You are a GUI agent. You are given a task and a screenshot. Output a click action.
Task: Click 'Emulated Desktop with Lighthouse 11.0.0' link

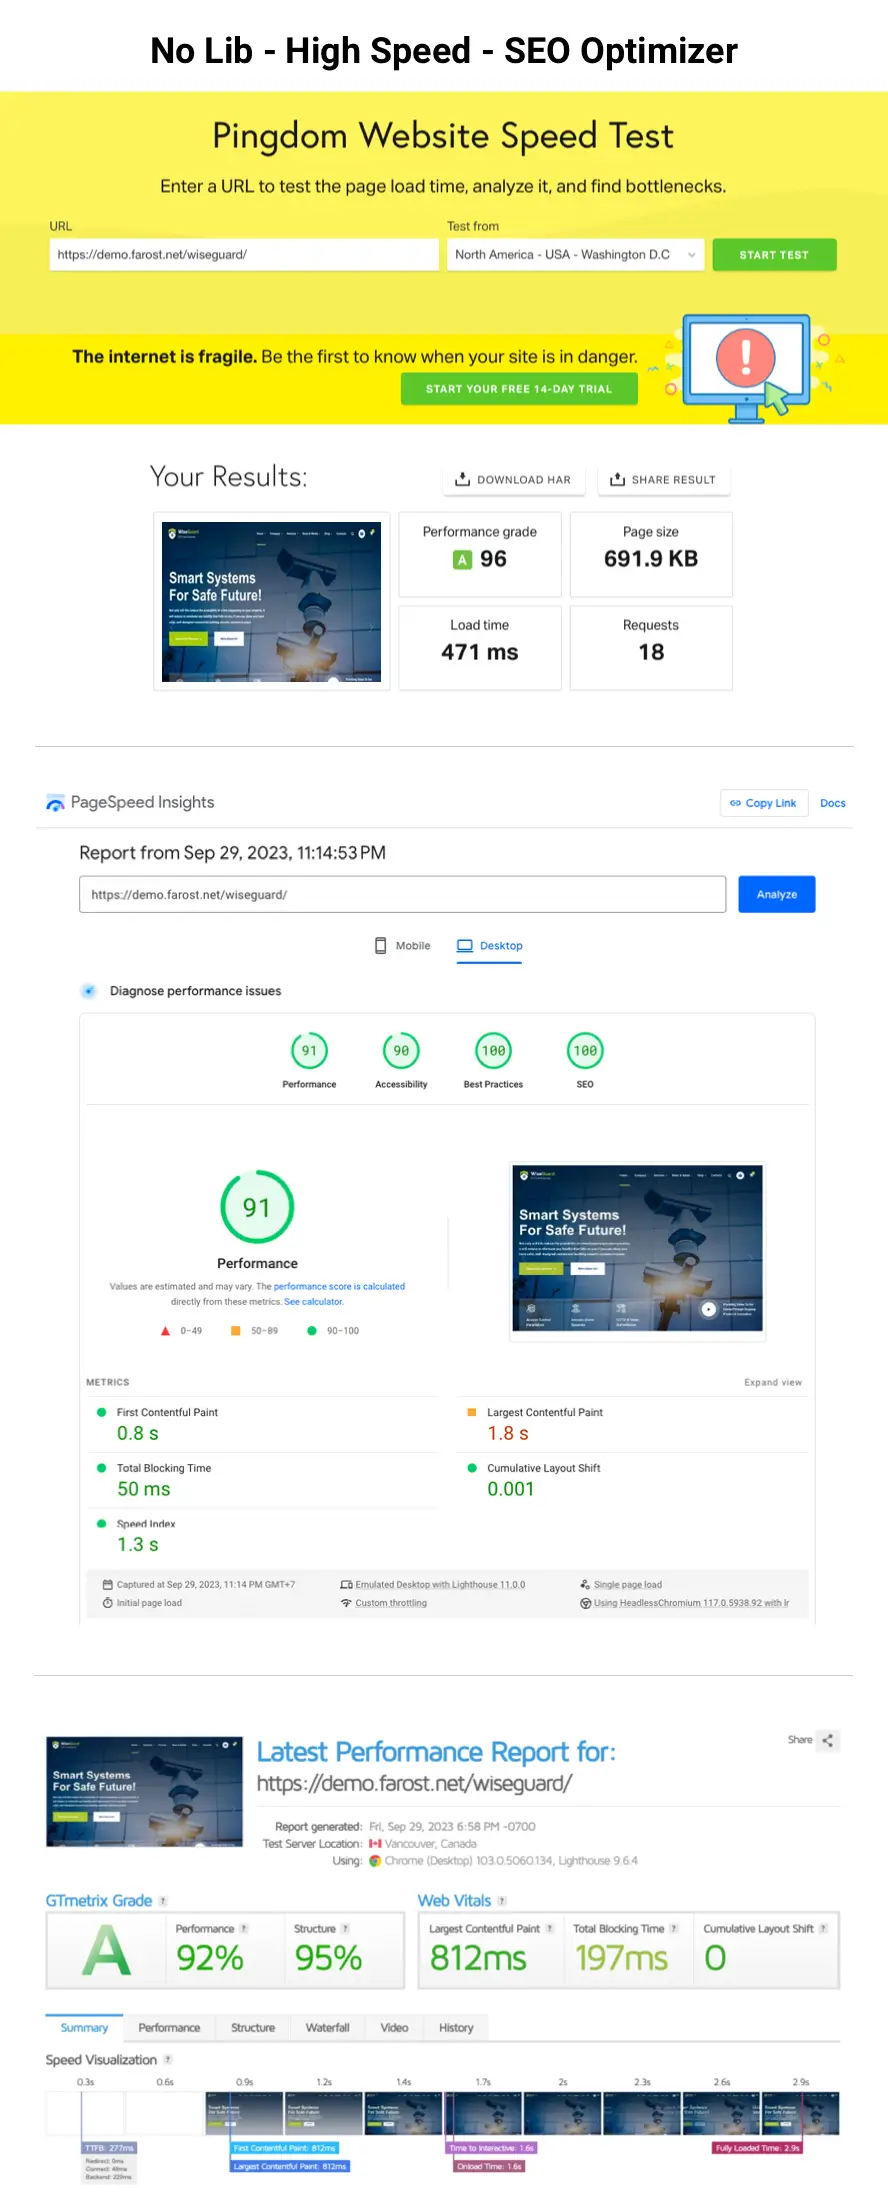pyautogui.click(x=440, y=1585)
